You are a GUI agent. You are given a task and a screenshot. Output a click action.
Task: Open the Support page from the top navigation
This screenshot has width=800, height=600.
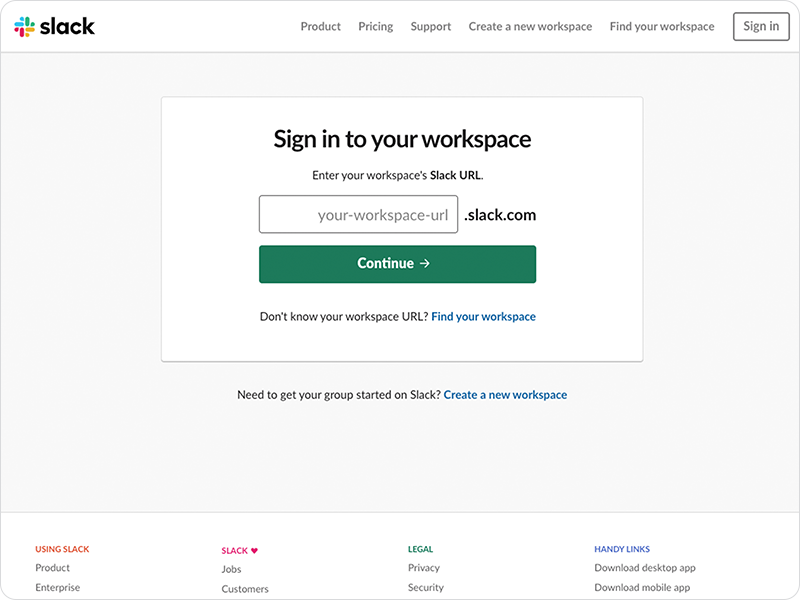430,26
